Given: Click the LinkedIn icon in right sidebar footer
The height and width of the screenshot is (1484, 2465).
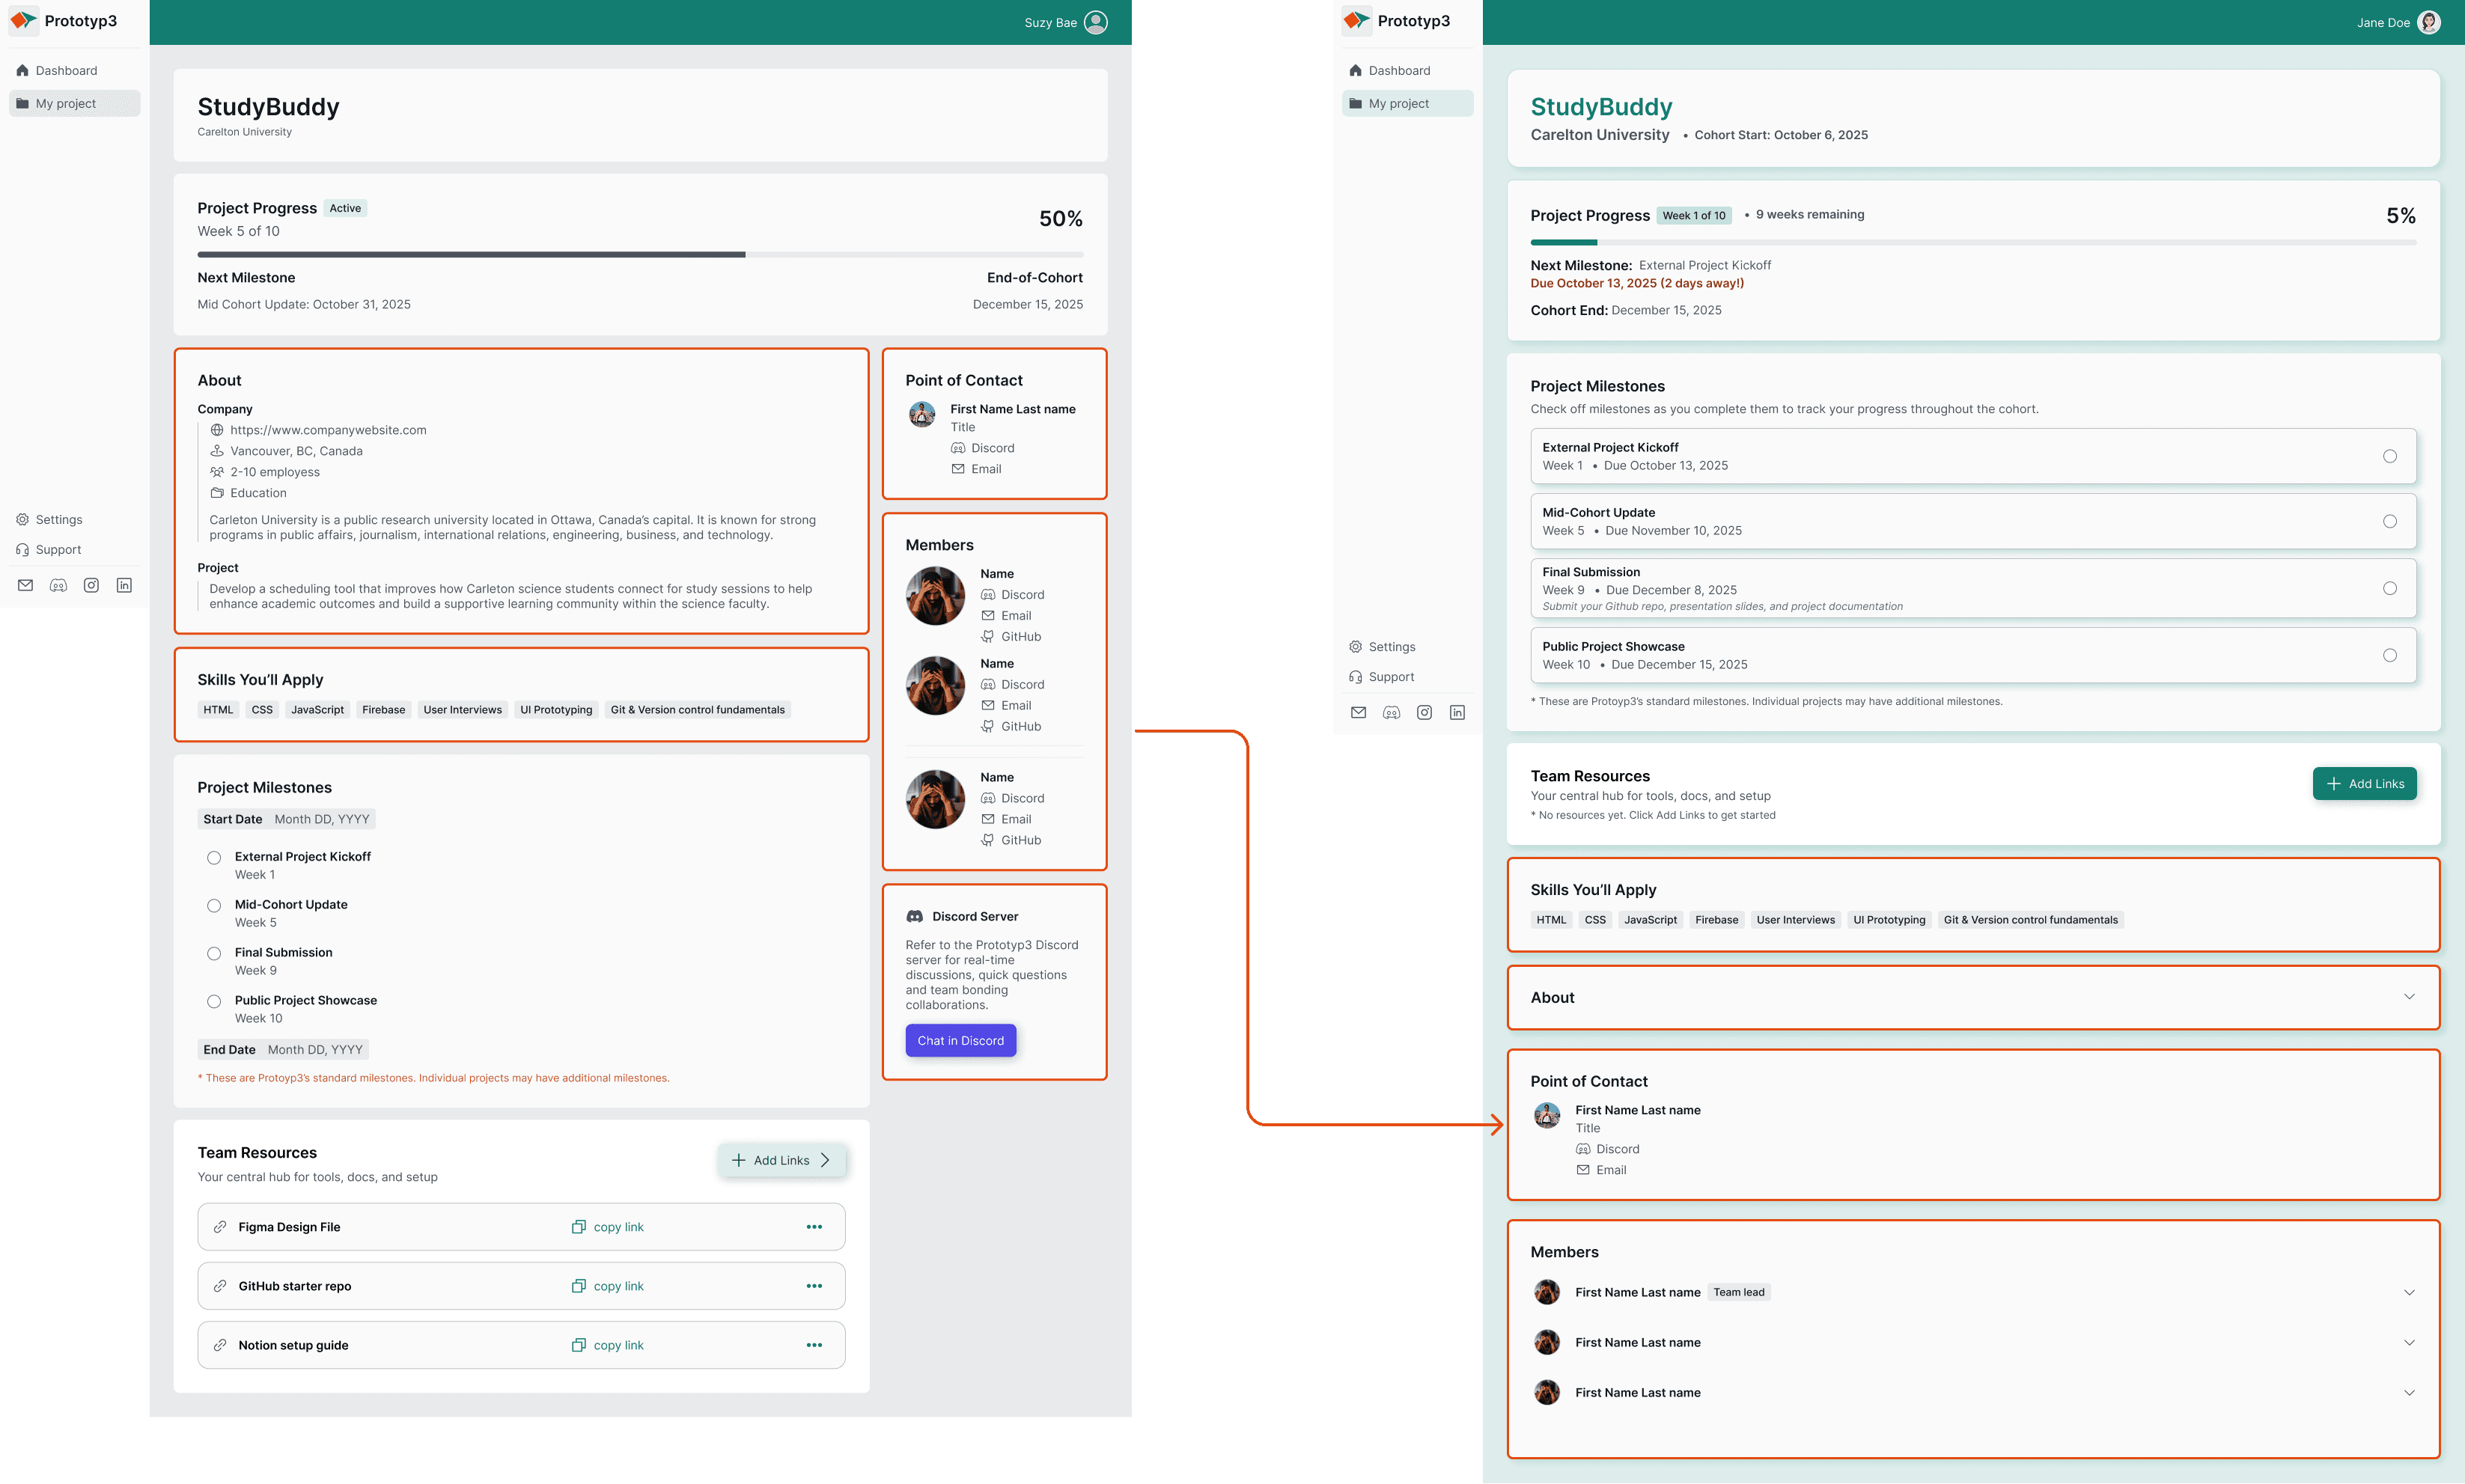Looking at the screenshot, I should tap(1457, 712).
